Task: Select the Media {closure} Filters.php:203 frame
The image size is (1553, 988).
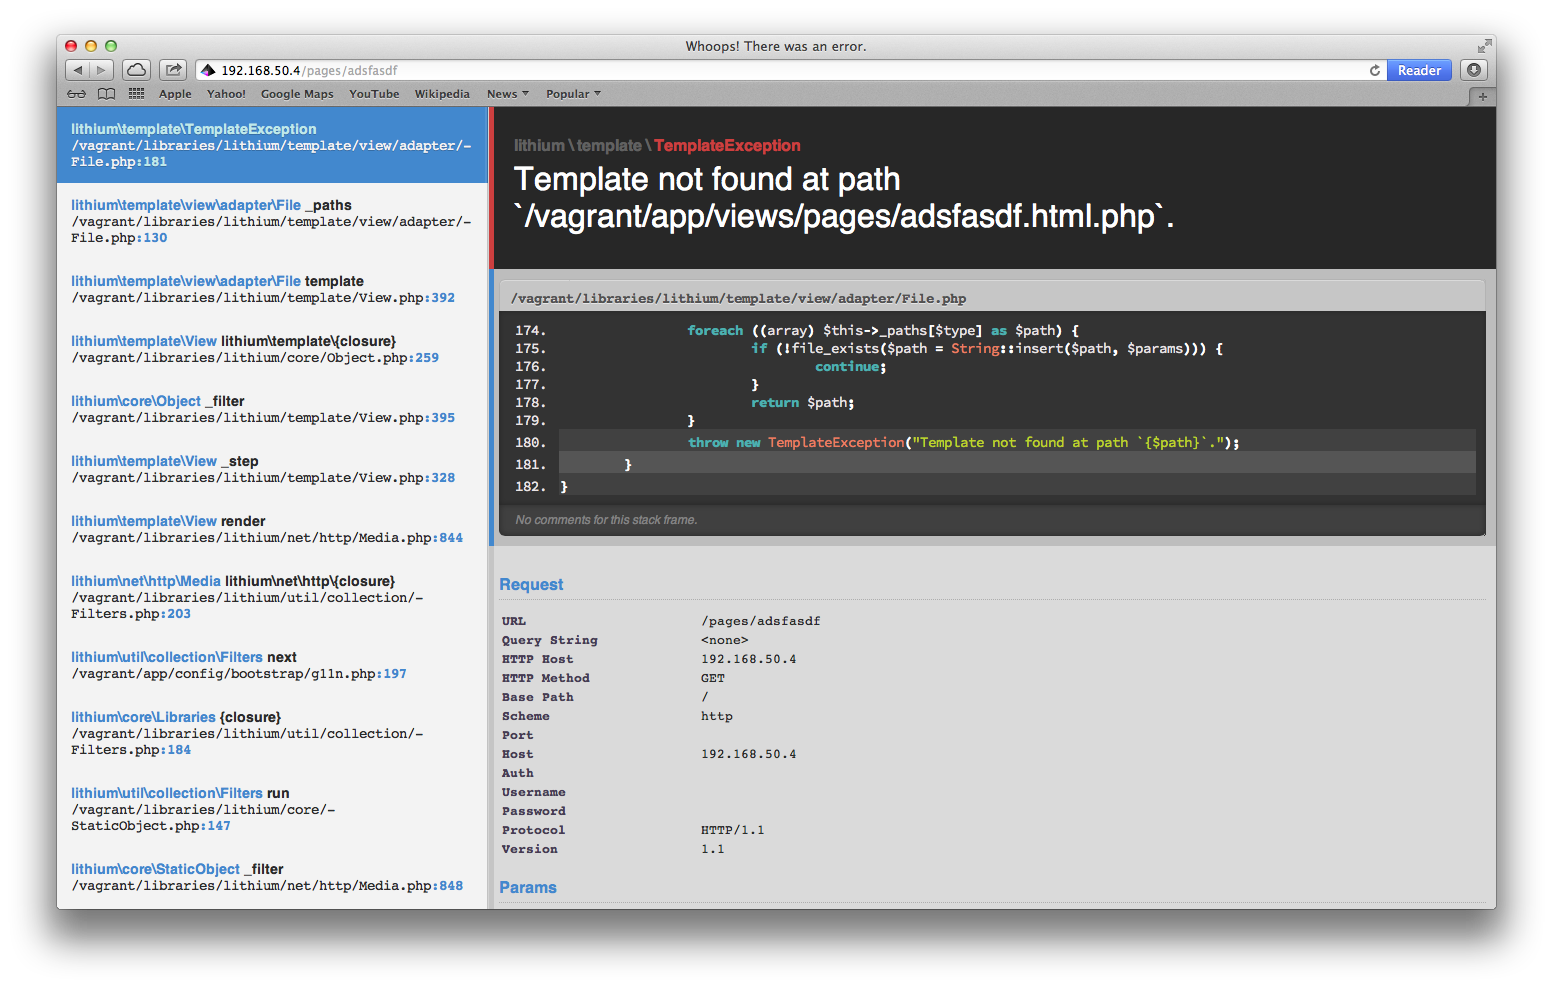Action: tap(272, 597)
